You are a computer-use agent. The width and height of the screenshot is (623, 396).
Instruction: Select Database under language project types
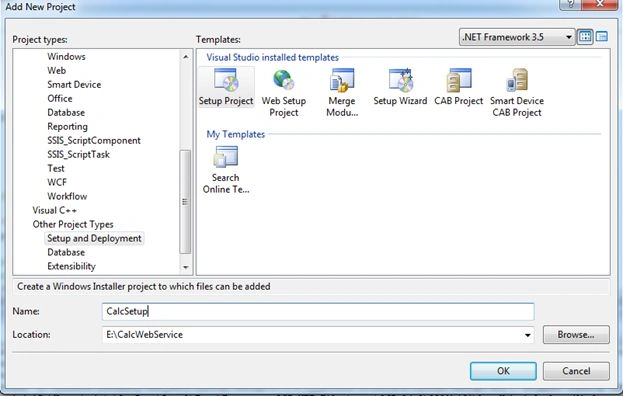point(66,112)
